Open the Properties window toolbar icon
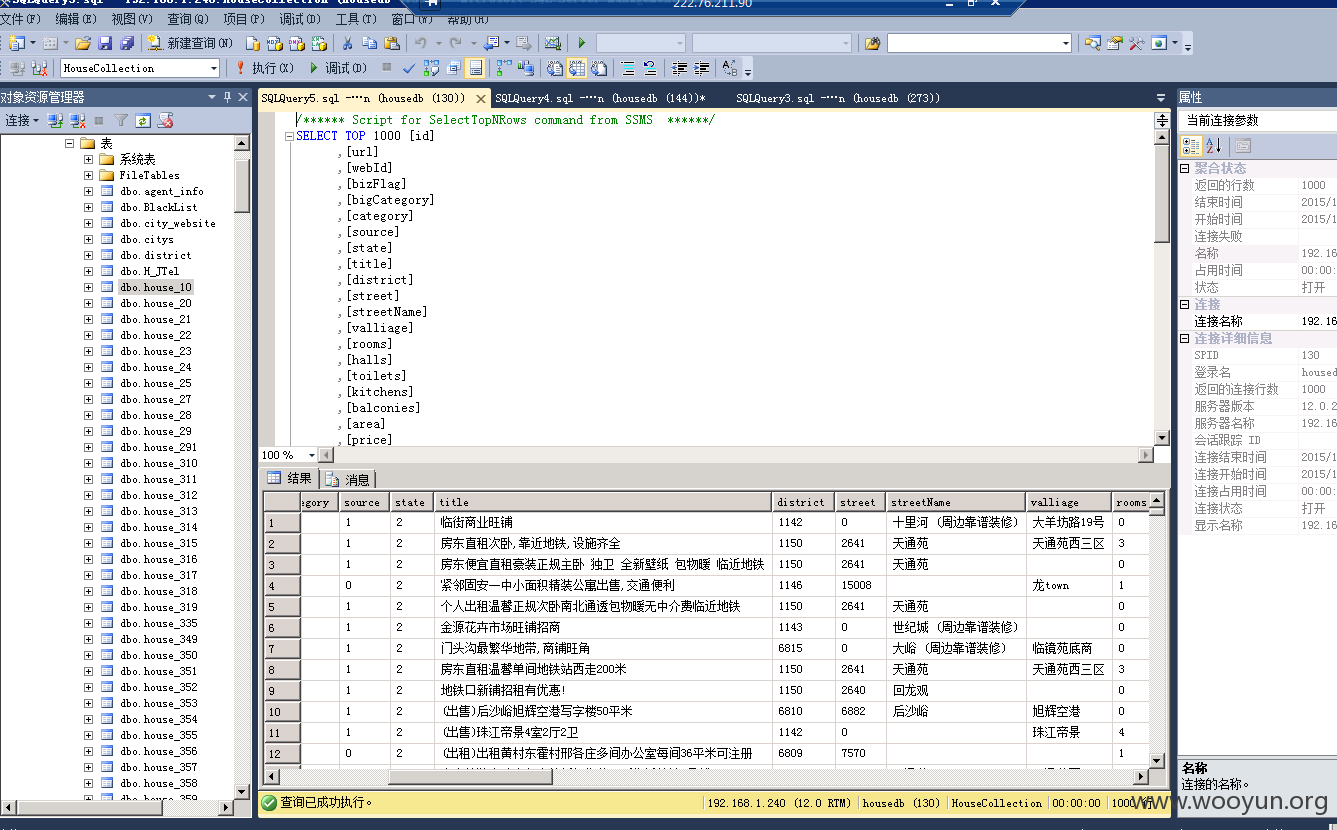The width and height of the screenshot is (1337, 830). (1115, 43)
